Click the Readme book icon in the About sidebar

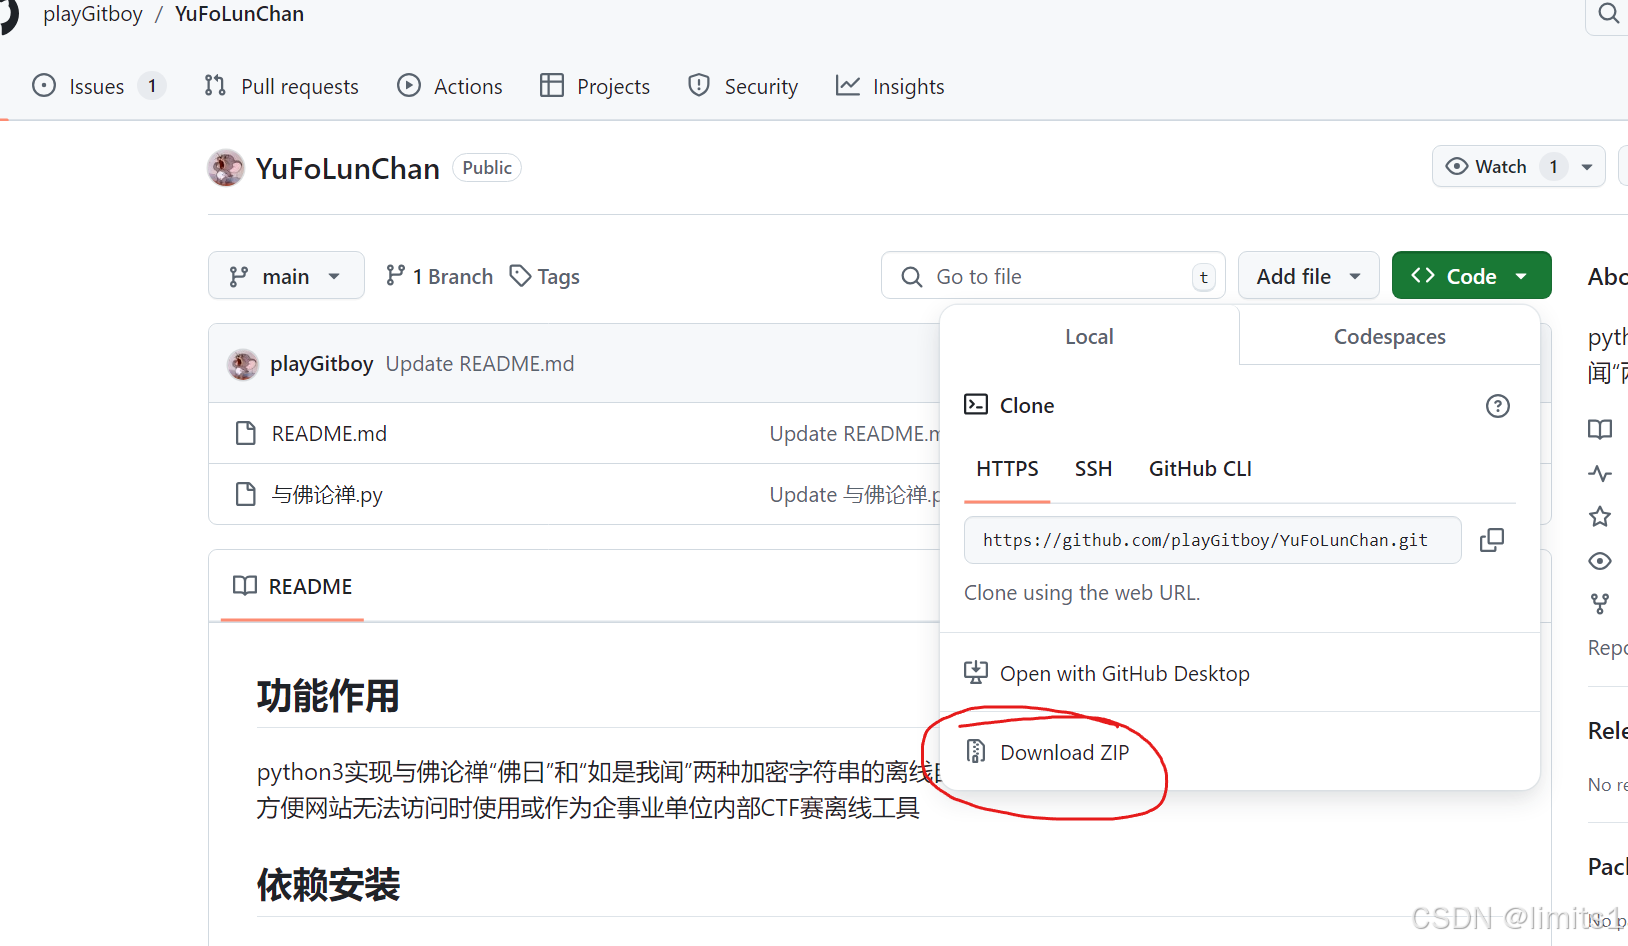[1600, 429]
